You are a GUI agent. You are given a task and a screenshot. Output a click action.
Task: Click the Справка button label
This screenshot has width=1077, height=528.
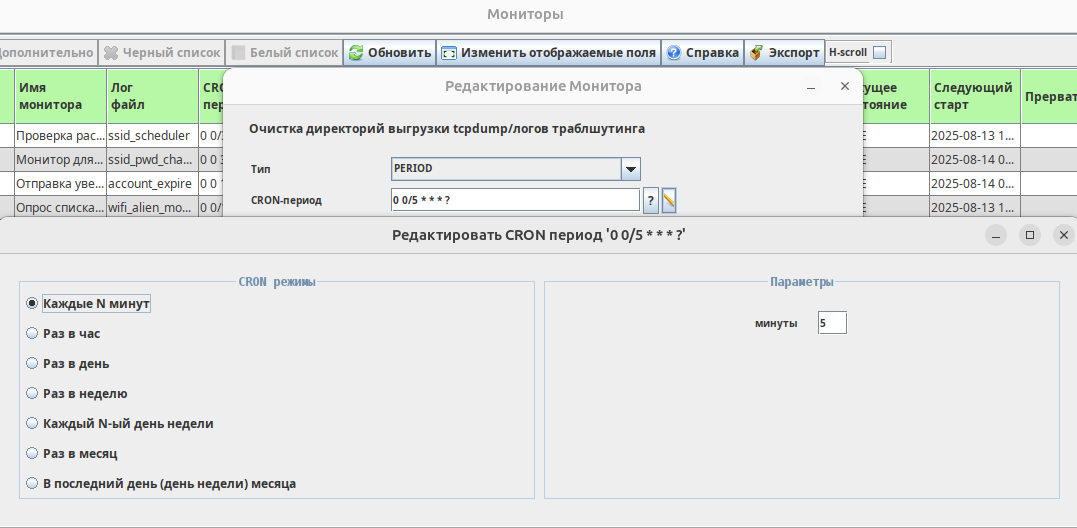tap(712, 53)
